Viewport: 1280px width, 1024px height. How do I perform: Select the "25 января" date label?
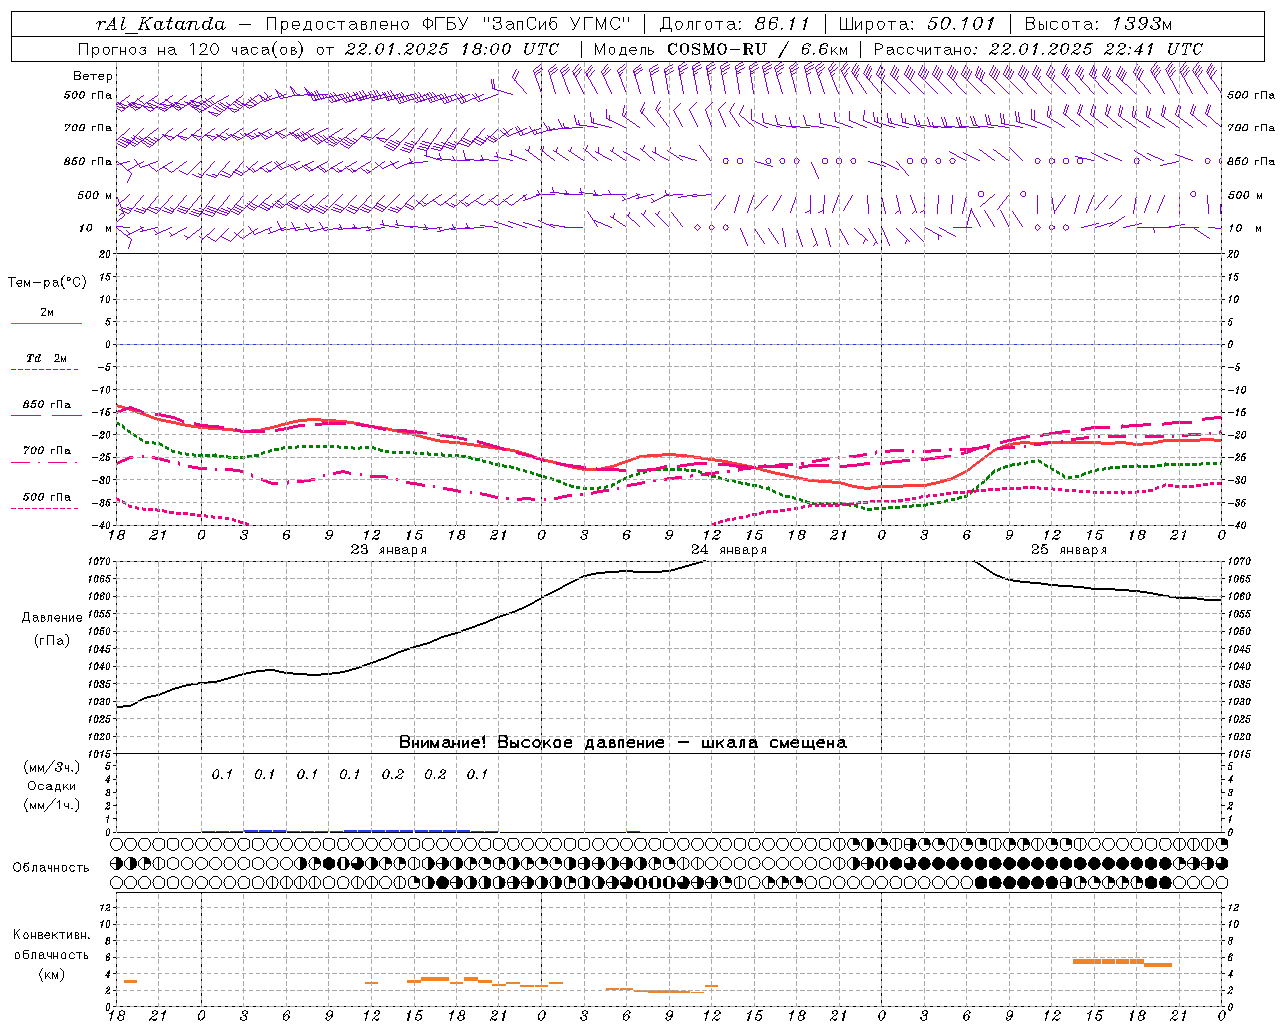[1069, 550]
